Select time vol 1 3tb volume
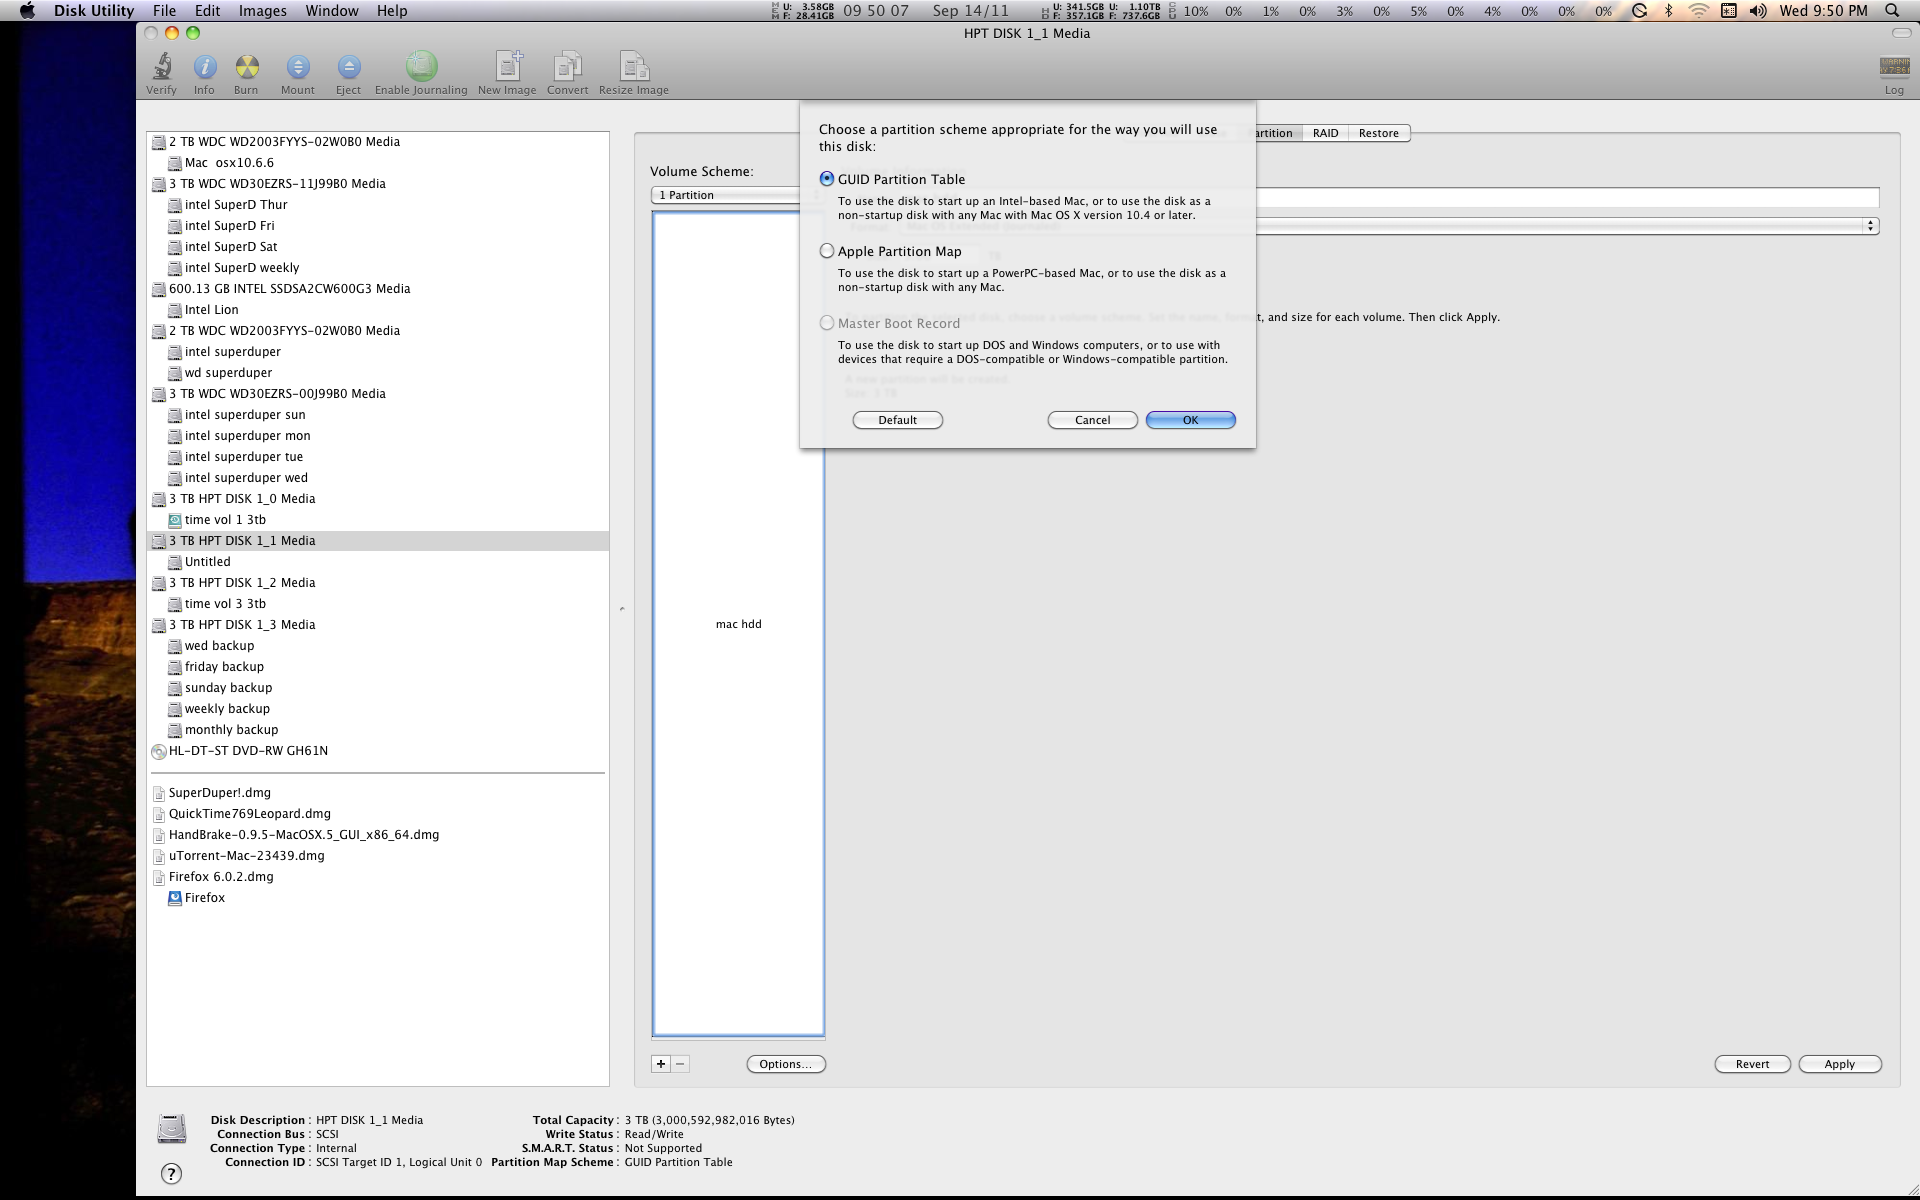This screenshot has width=1920, height=1200. (225, 520)
